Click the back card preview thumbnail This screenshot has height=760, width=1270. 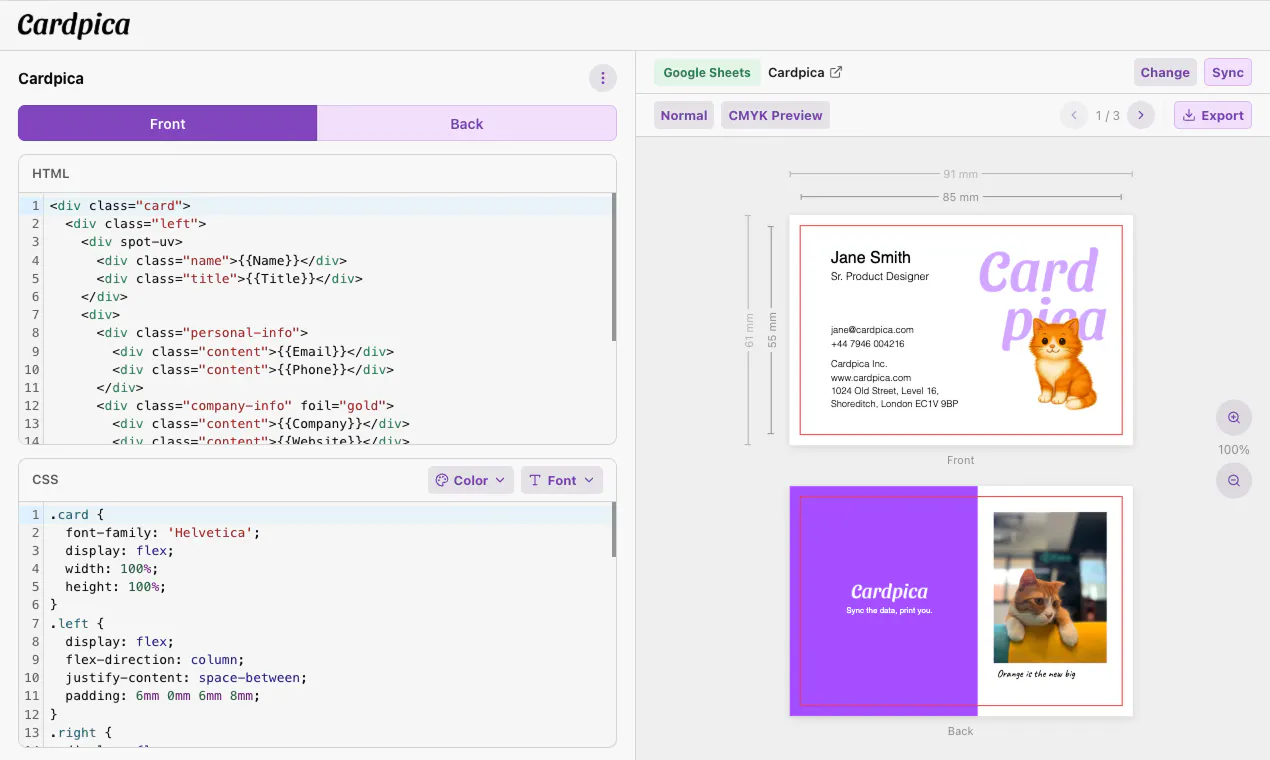tap(961, 601)
